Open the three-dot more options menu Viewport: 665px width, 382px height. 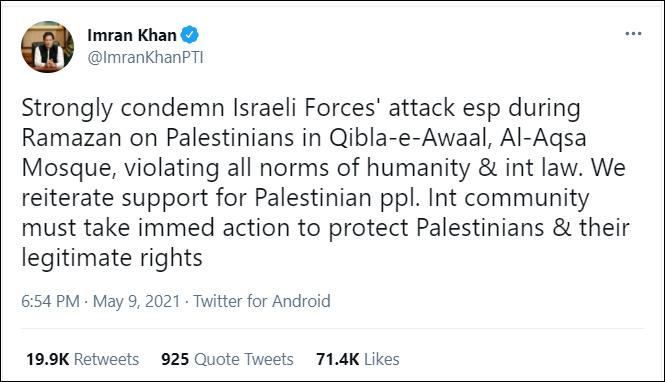coord(633,34)
